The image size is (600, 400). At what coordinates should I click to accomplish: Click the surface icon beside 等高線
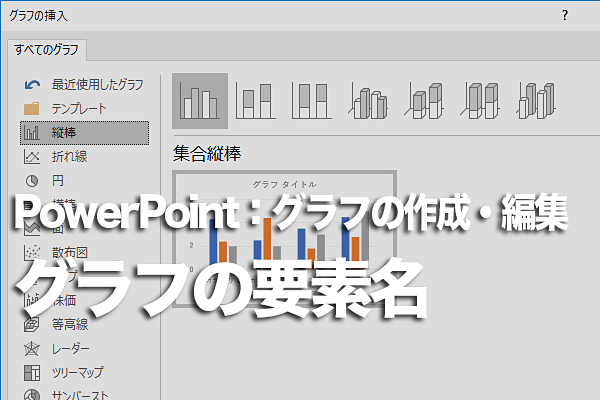(32, 325)
